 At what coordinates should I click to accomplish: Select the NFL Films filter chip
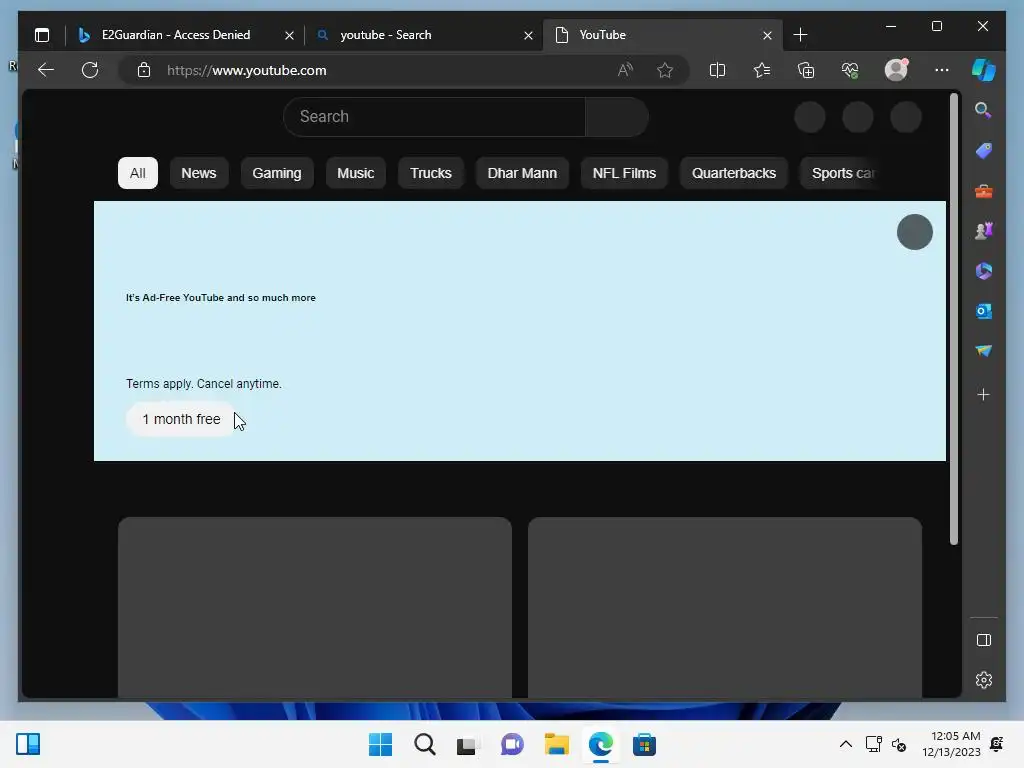coord(624,173)
